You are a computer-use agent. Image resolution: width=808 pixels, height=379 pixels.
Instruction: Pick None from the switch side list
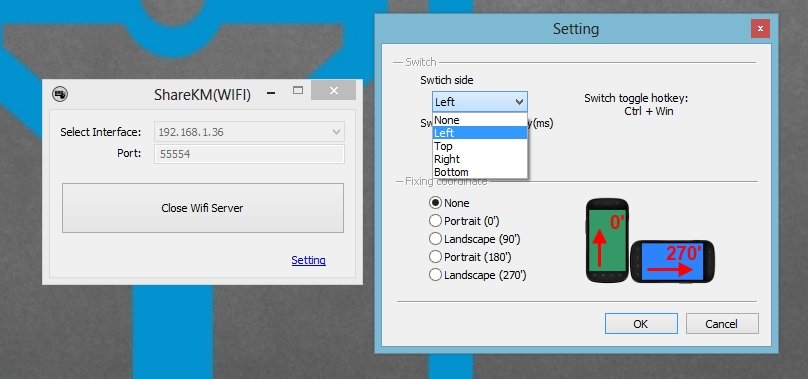tap(480, 120)
